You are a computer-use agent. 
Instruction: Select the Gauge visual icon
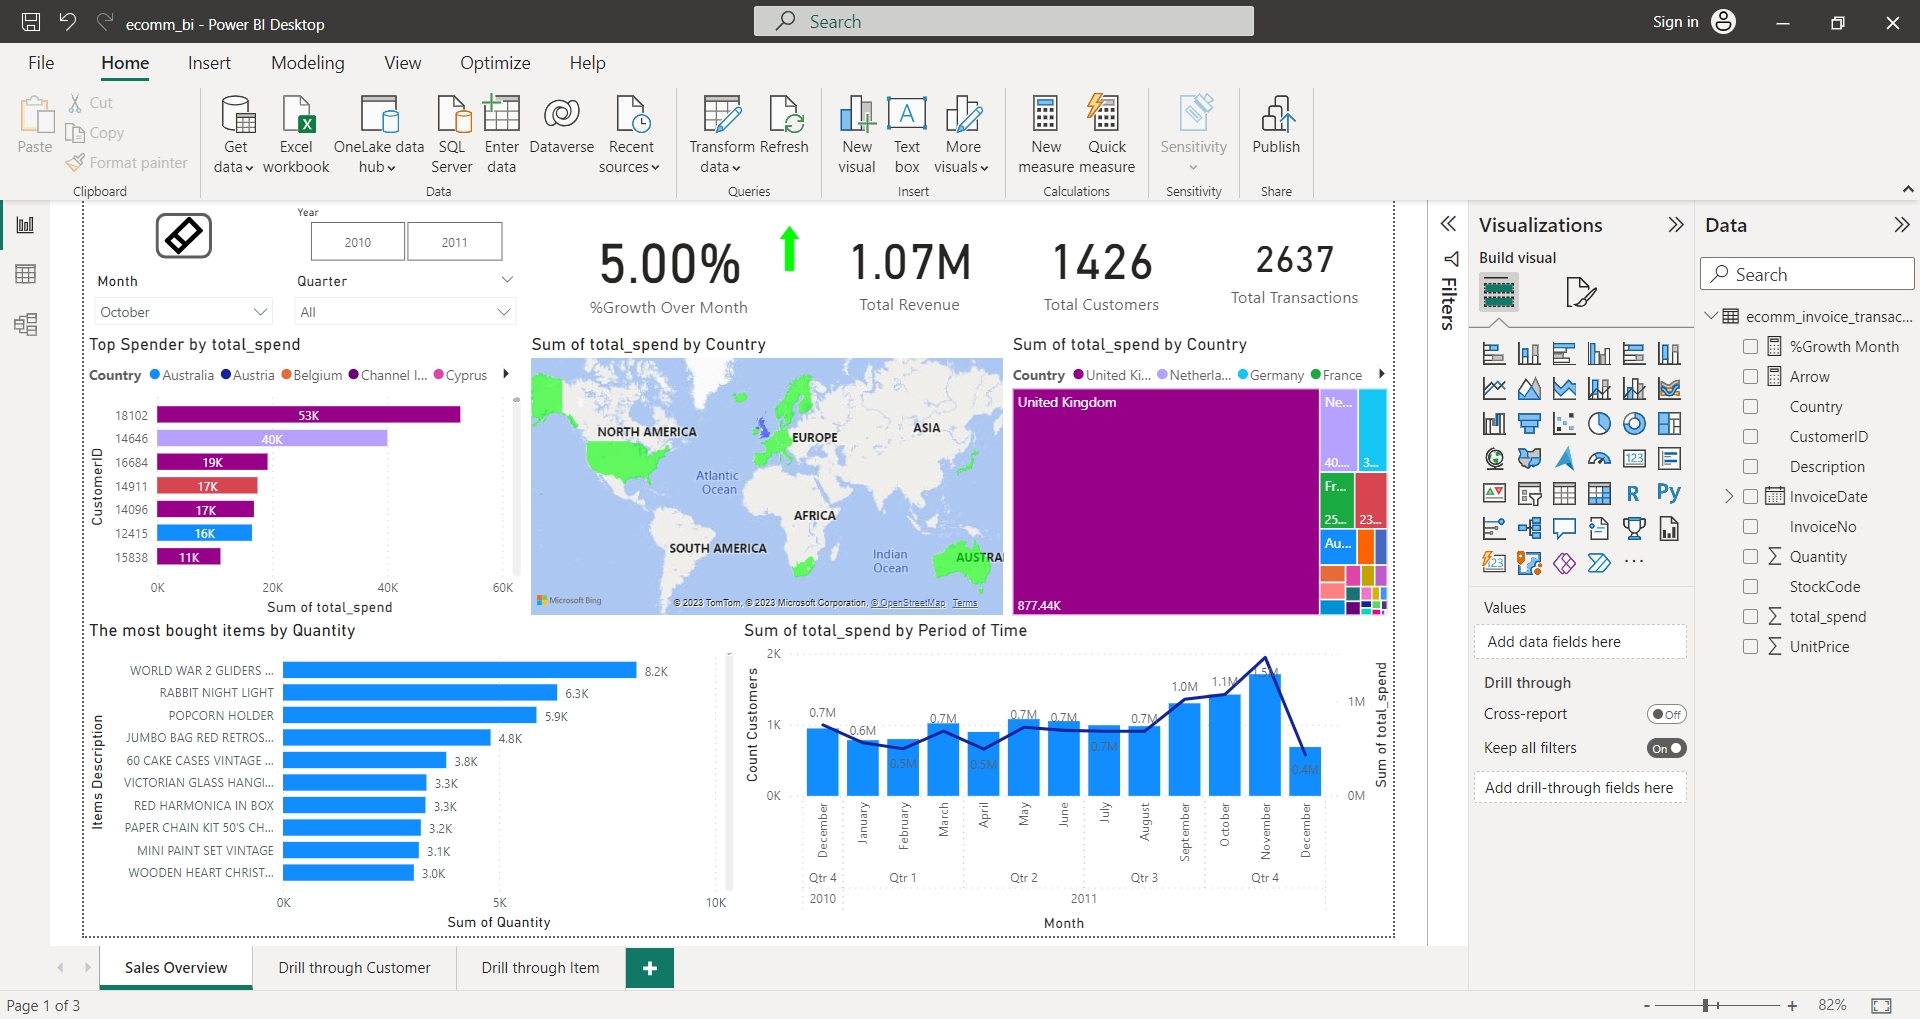(1599, 459)
